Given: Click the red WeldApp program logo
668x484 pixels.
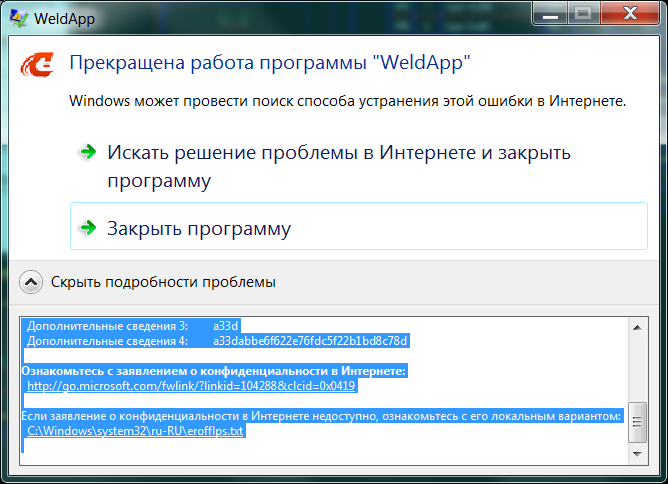Looking at the screenshot, I should coord(37,65).
